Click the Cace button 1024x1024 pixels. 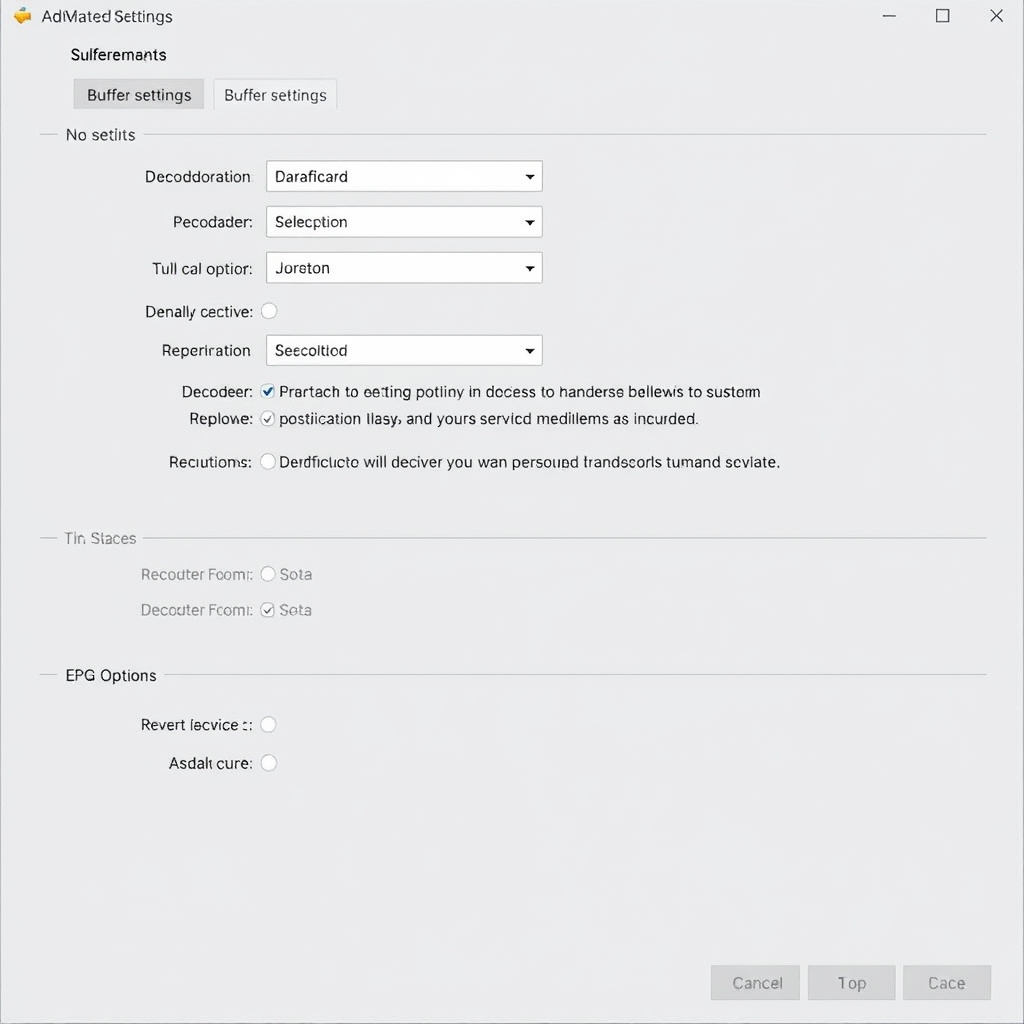(x=947, y=982)
